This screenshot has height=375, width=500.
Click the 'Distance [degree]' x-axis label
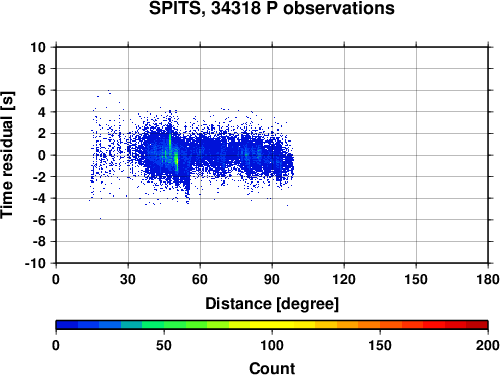[x=272, y=304]
